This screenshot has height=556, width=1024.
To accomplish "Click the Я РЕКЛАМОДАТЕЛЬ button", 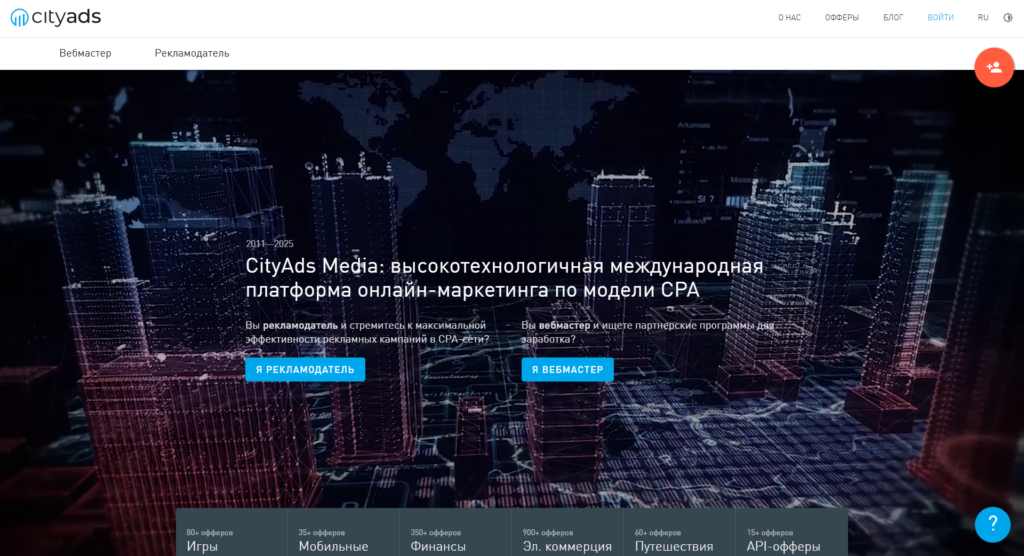I will point(305,369).
